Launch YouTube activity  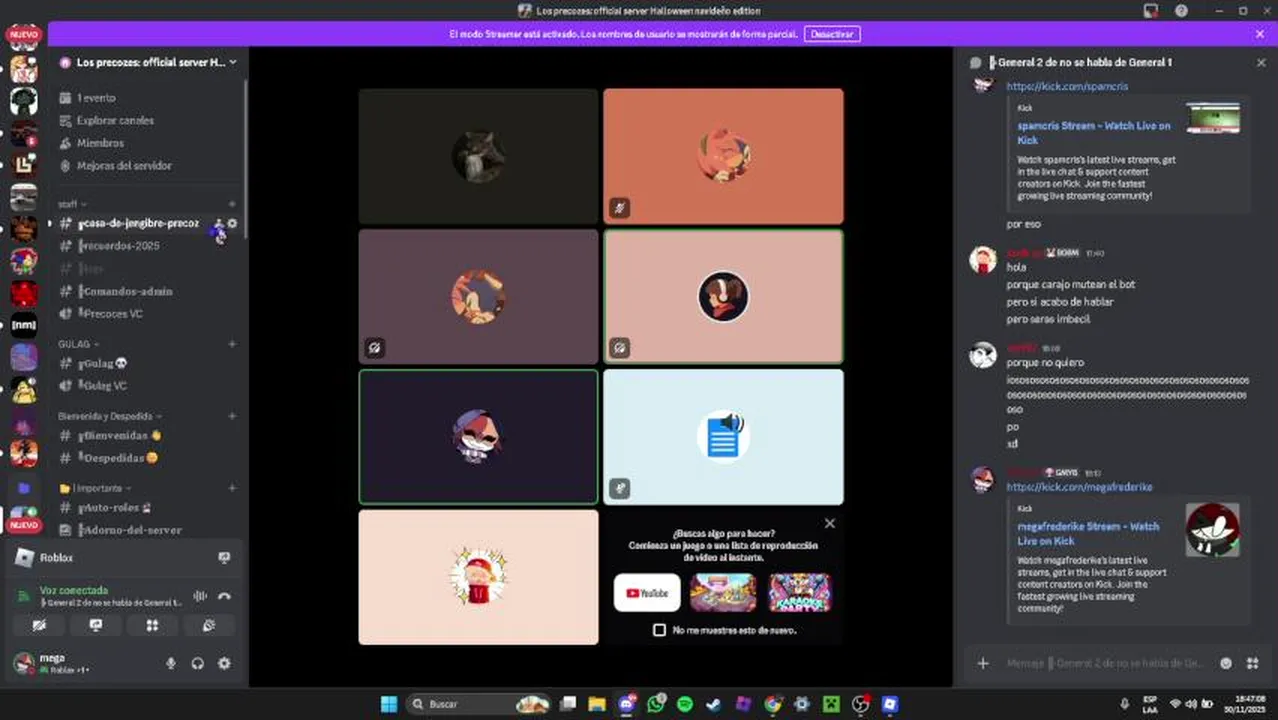[x=647, y=593]
